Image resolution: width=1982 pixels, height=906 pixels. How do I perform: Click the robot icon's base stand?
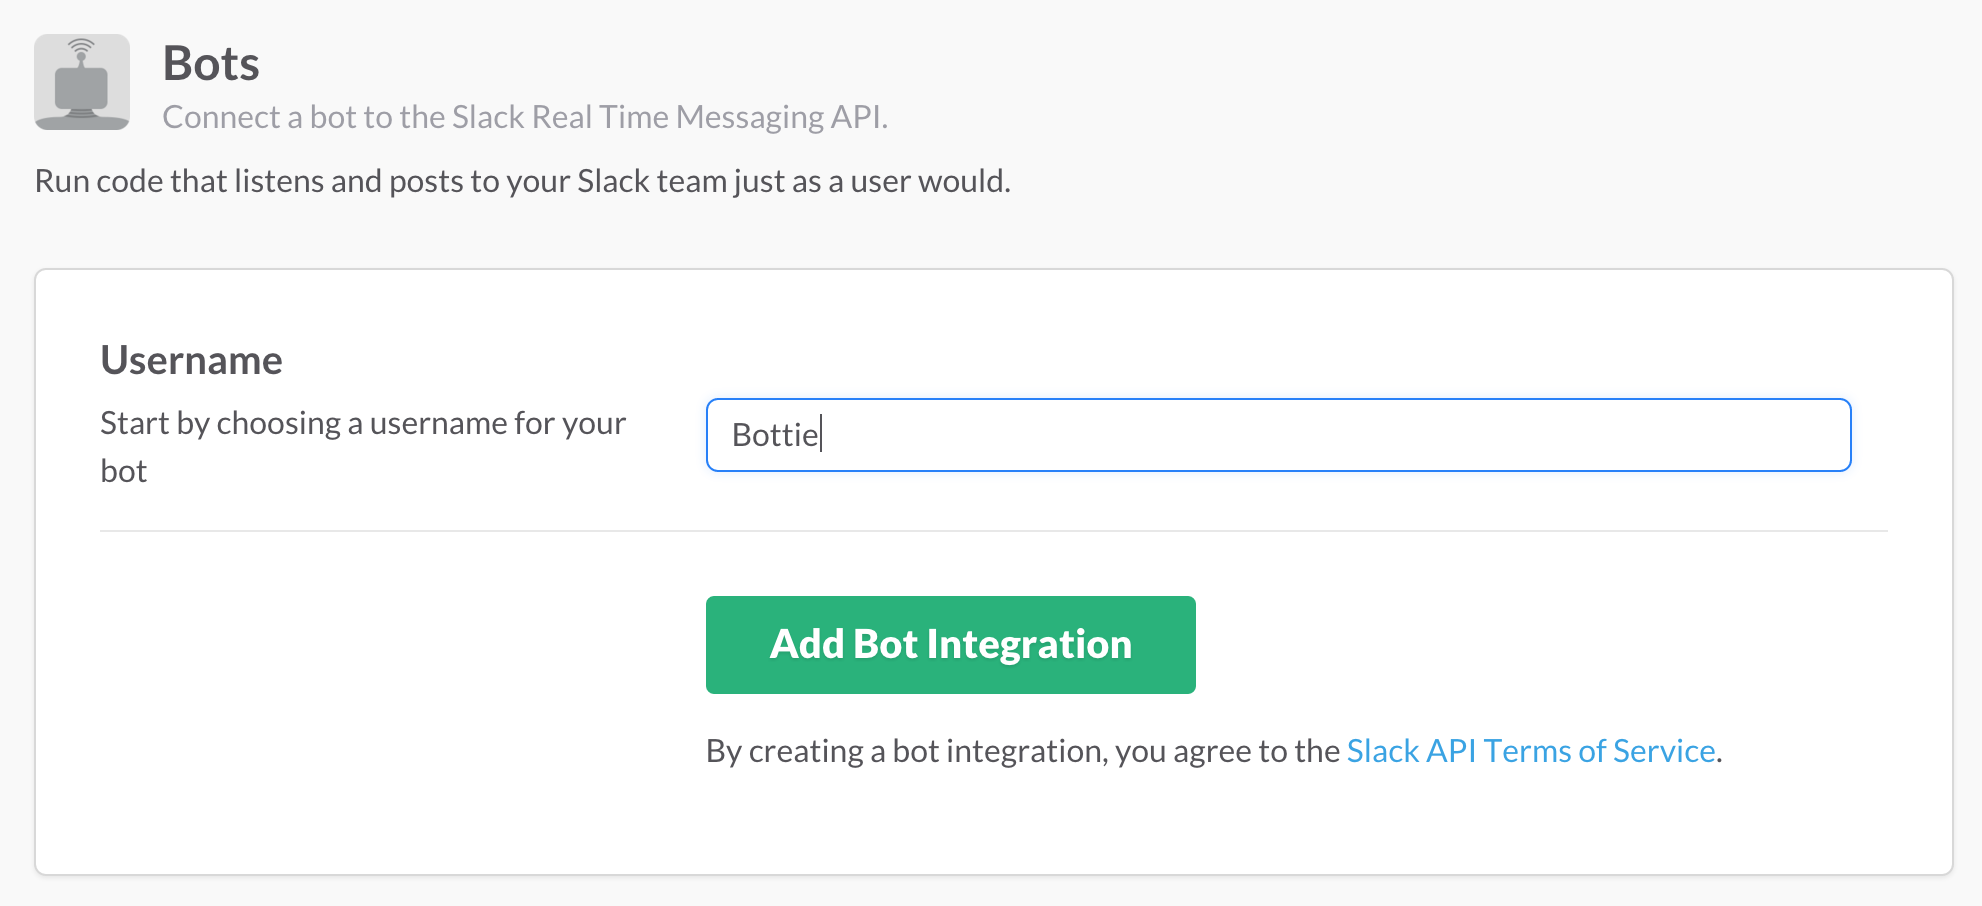coord(82,116)
